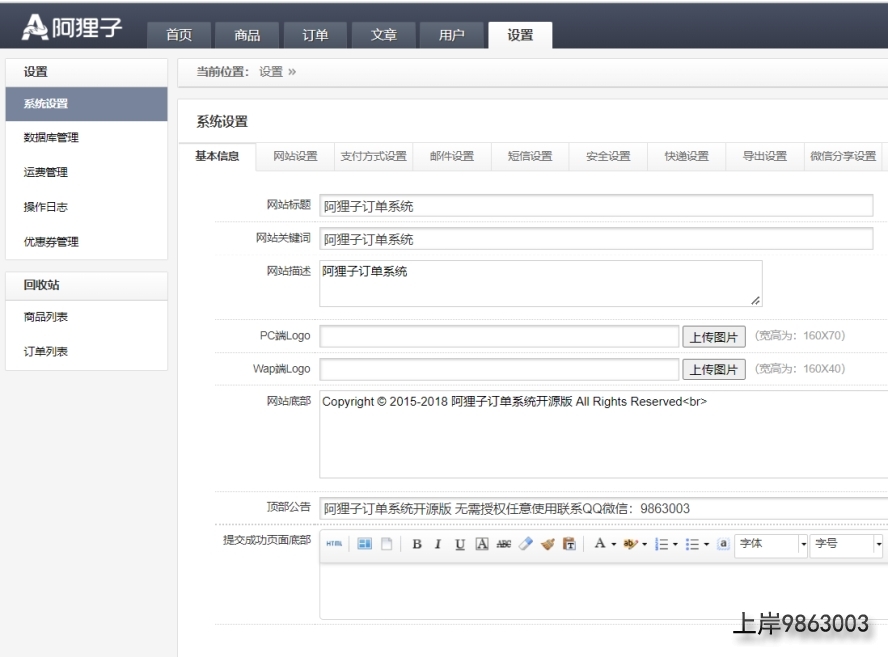Viewport: 888px width, 657px height.
Task: Open the 安全设置 tab
Action: tap(608, 156)
